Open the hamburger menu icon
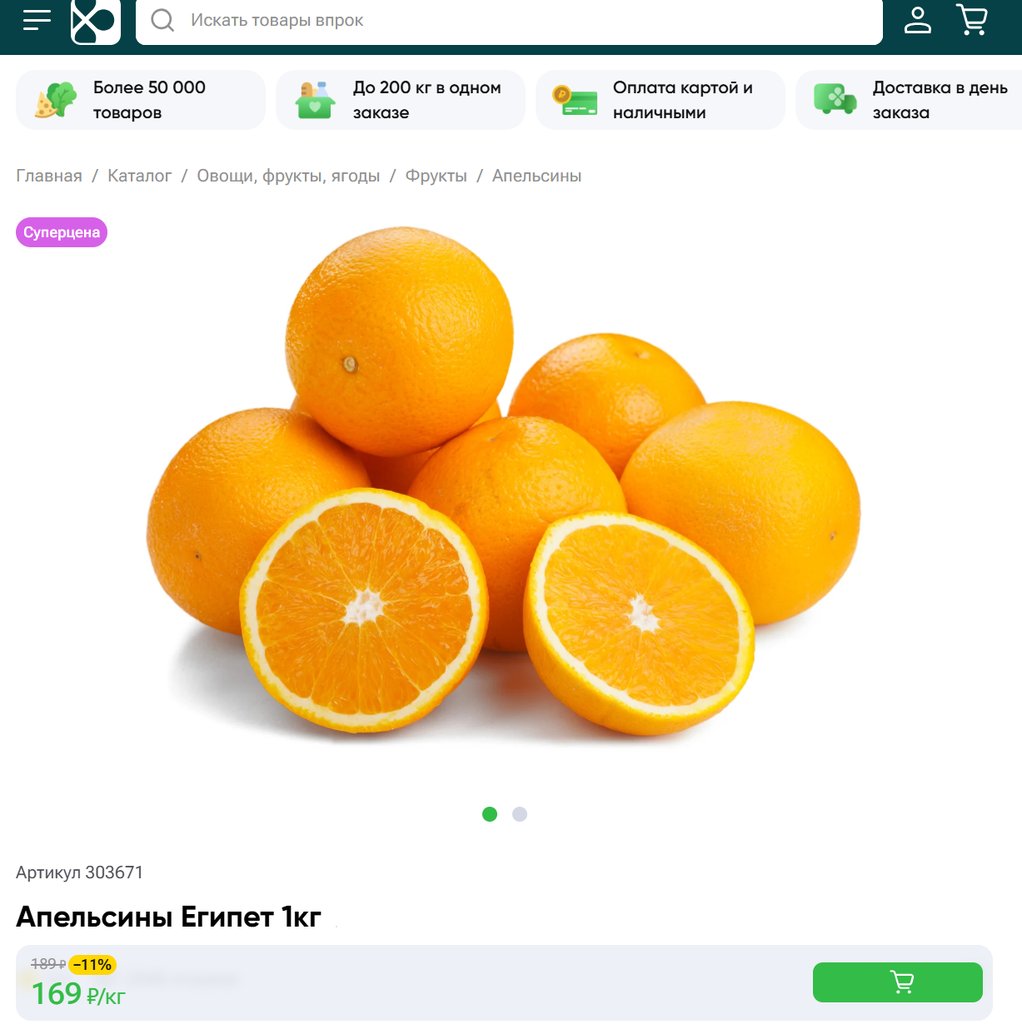The image size is (1022, 1024). [37, 20]
